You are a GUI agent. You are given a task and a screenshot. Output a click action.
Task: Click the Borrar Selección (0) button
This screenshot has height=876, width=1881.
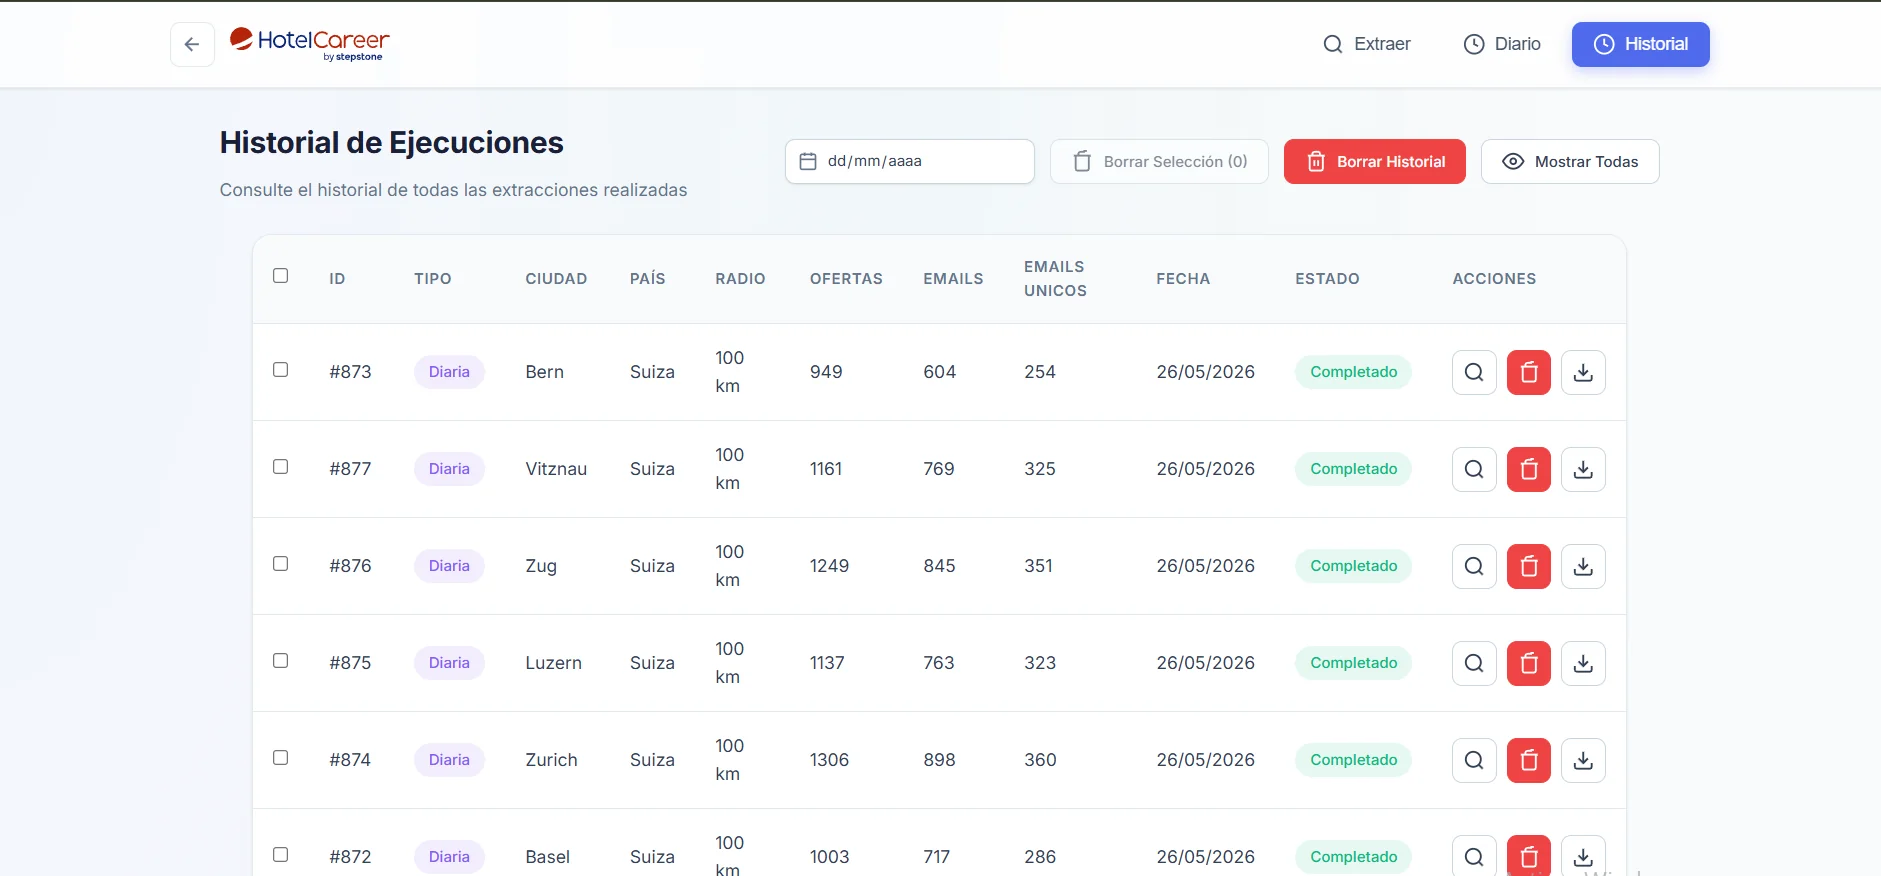click(1159, 161)
